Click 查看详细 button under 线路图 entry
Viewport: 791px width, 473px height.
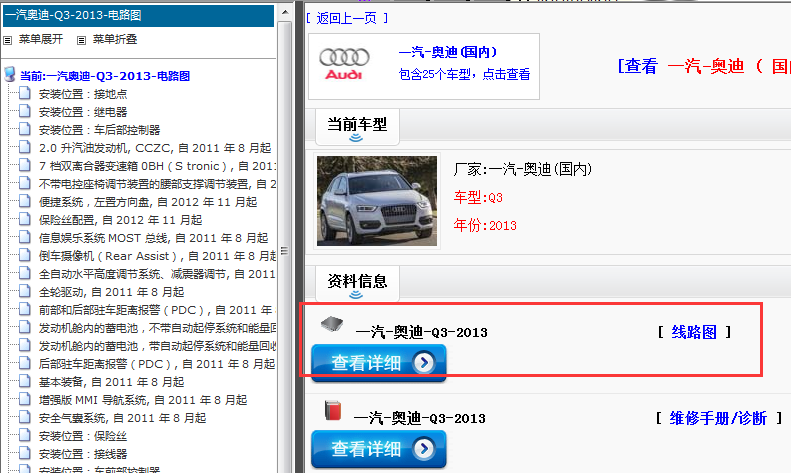tap(379, 363)
